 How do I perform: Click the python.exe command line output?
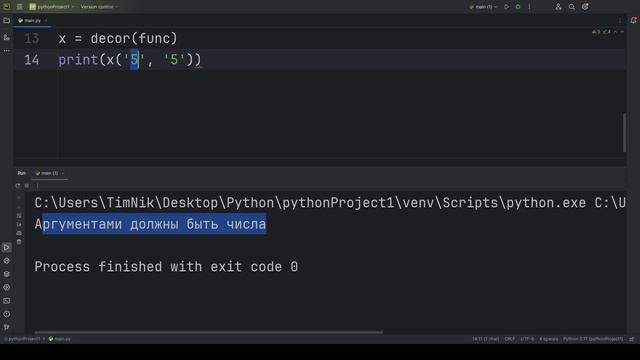[330, 203]
